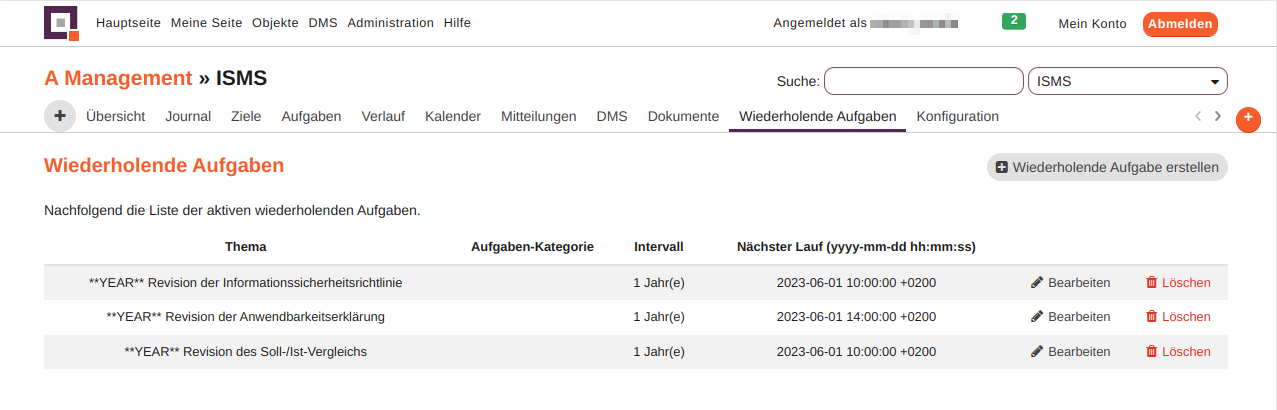Viewport: 1277px width, 410px height.
Task: Click Wiederholende Aufgabe erstellen button
Action: pyautogui.click(x=1107, y=168)
